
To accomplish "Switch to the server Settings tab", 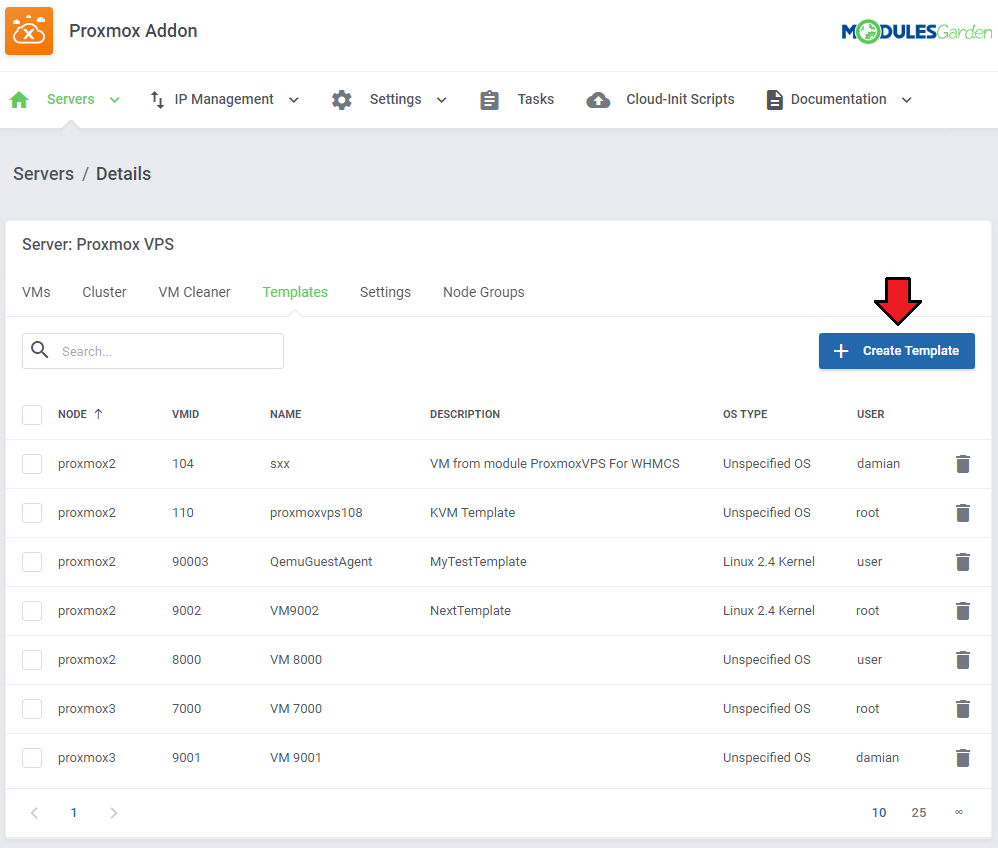I will 385,292.
